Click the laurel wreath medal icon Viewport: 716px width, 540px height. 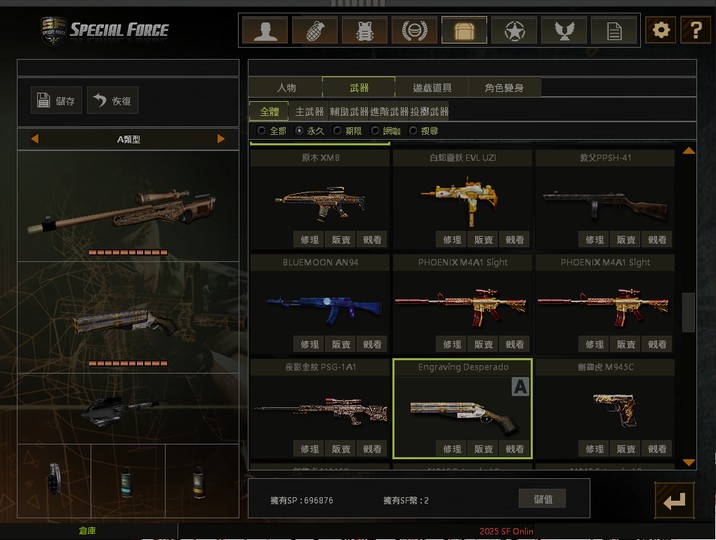(414, 30)
